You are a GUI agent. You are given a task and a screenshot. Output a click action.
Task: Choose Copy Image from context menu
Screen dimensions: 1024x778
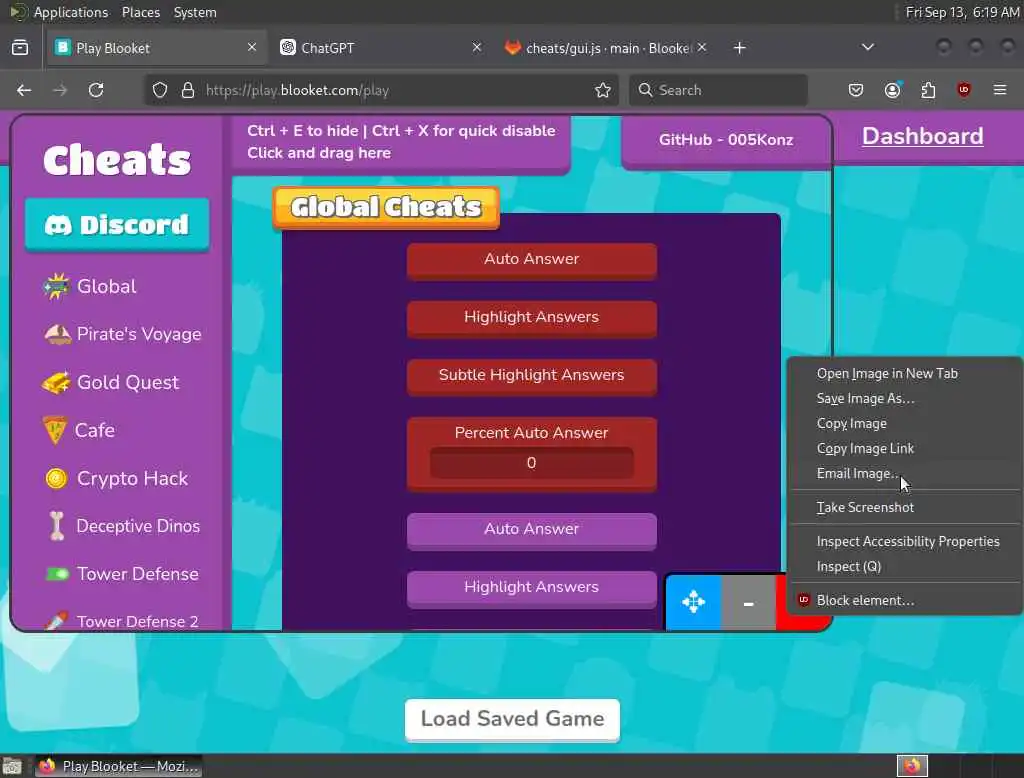click(x=904, y=423)
